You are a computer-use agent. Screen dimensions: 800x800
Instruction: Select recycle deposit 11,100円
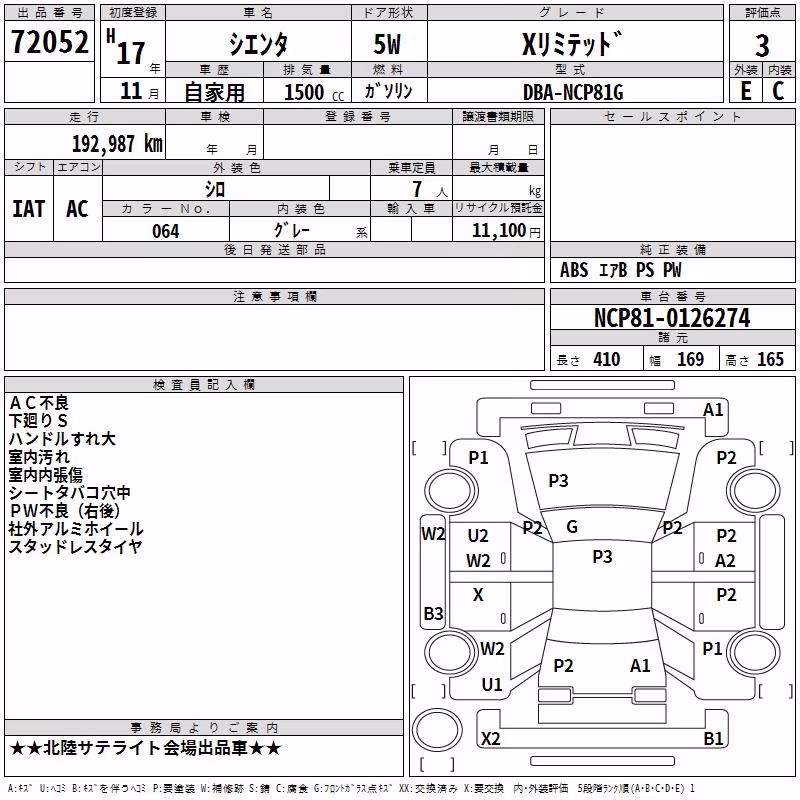click(x=506, y=231)
